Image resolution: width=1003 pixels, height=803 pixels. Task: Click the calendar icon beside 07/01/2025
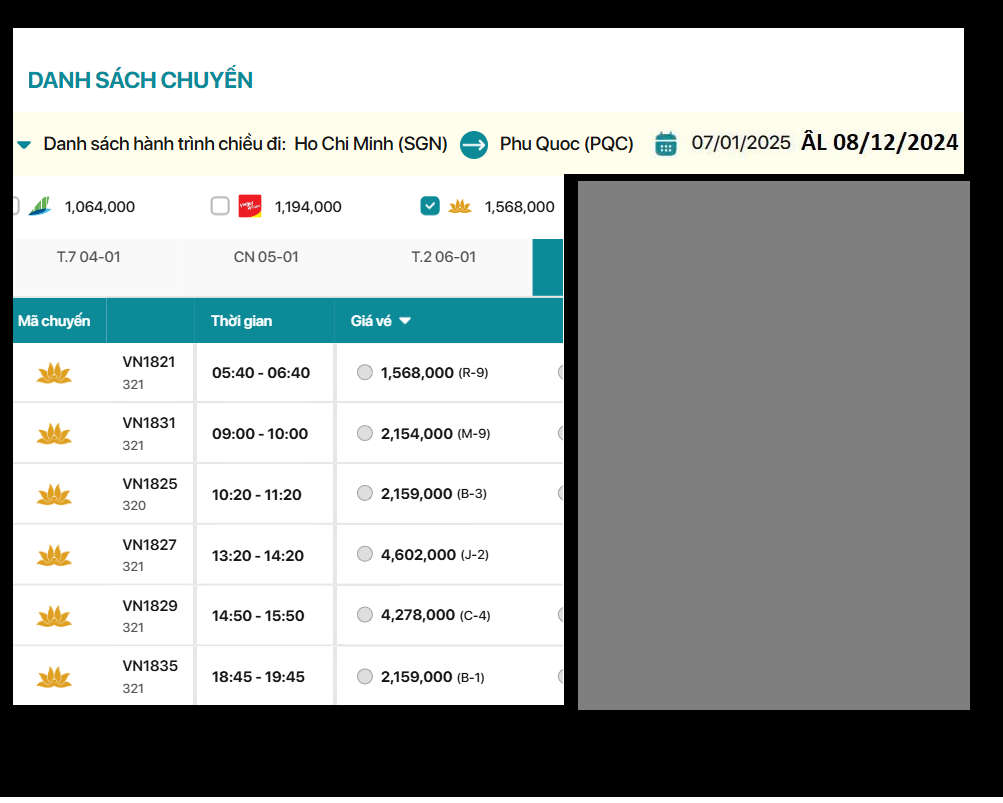click(665, 144)
